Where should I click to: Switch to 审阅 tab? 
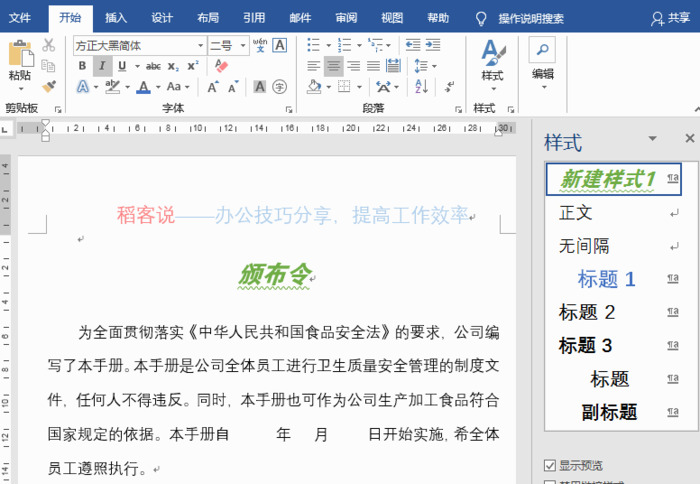[346, 18]
